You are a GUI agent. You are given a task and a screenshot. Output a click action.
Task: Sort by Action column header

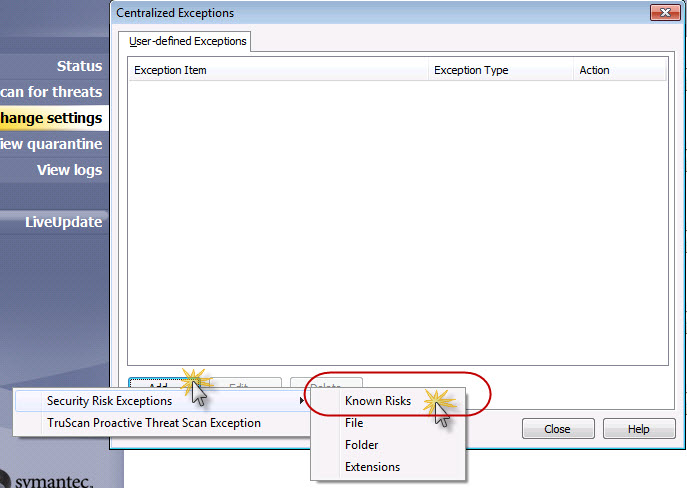620,70
